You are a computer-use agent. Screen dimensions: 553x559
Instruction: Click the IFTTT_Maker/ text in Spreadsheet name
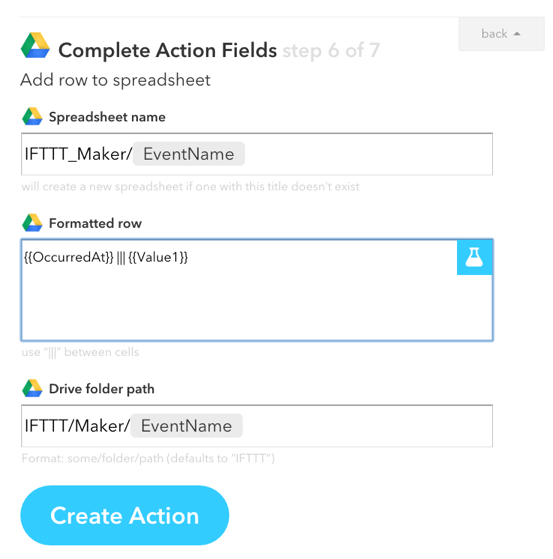point(78,154)
